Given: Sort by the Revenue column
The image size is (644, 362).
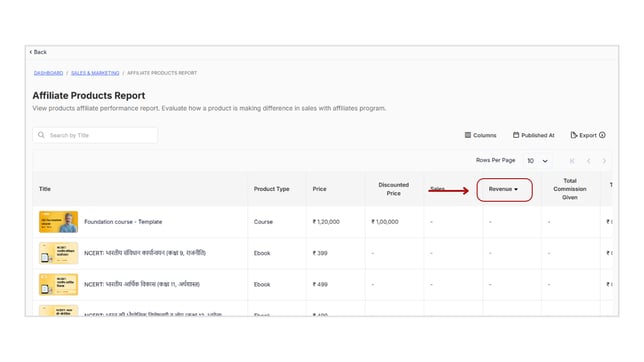Looking at the screenshot, I should [x=504, y=189].
